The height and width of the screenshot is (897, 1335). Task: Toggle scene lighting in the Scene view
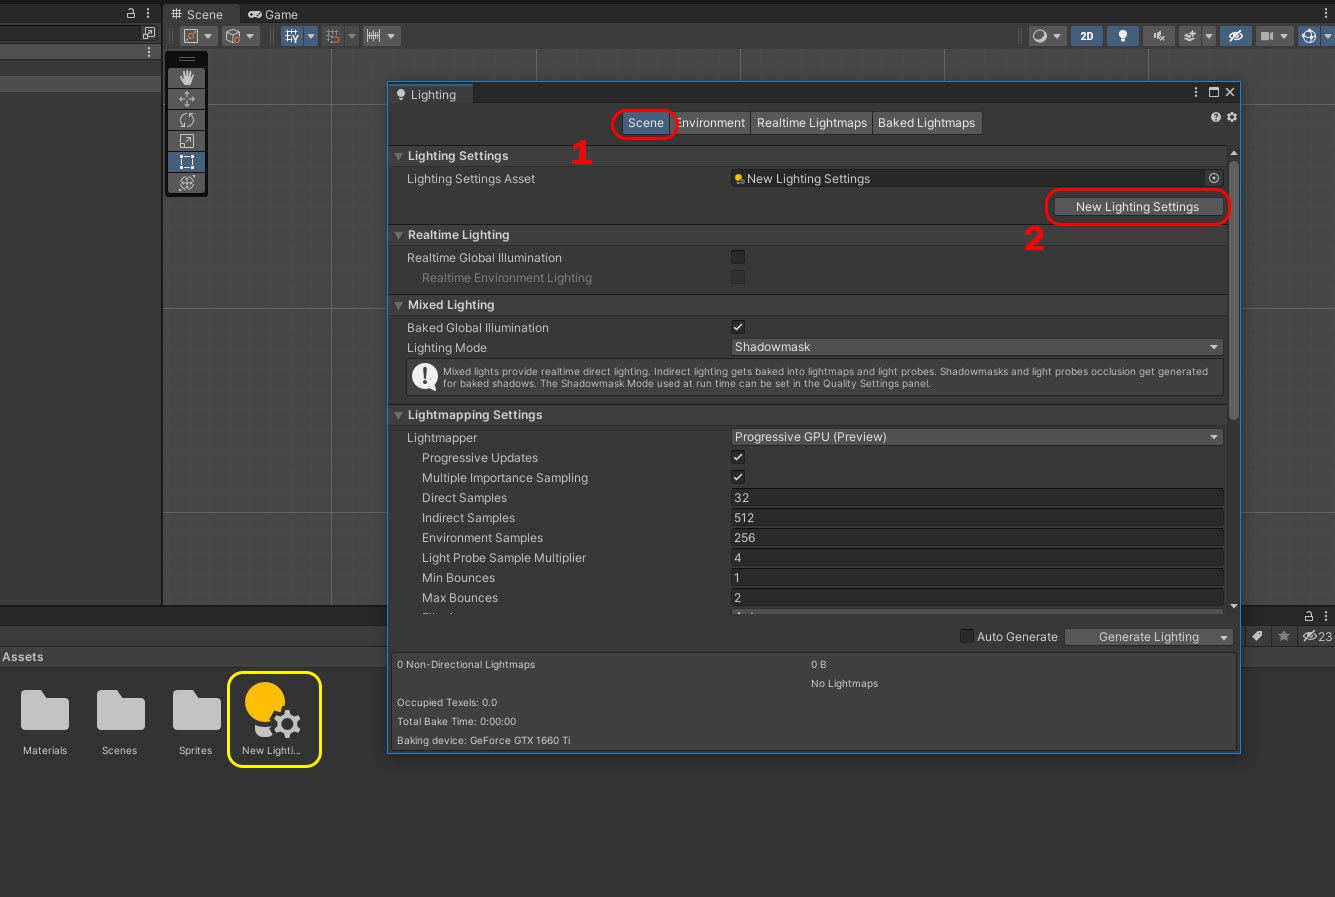1122,35
